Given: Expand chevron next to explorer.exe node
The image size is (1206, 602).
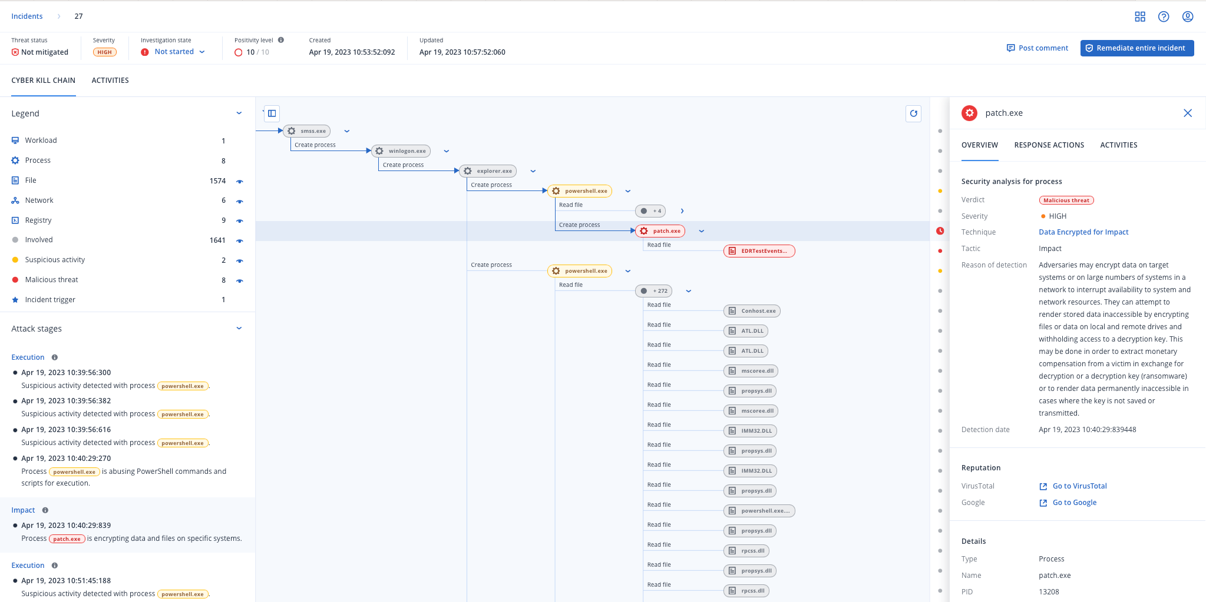Looking at the screenshot, I should [x=533, y=171].
